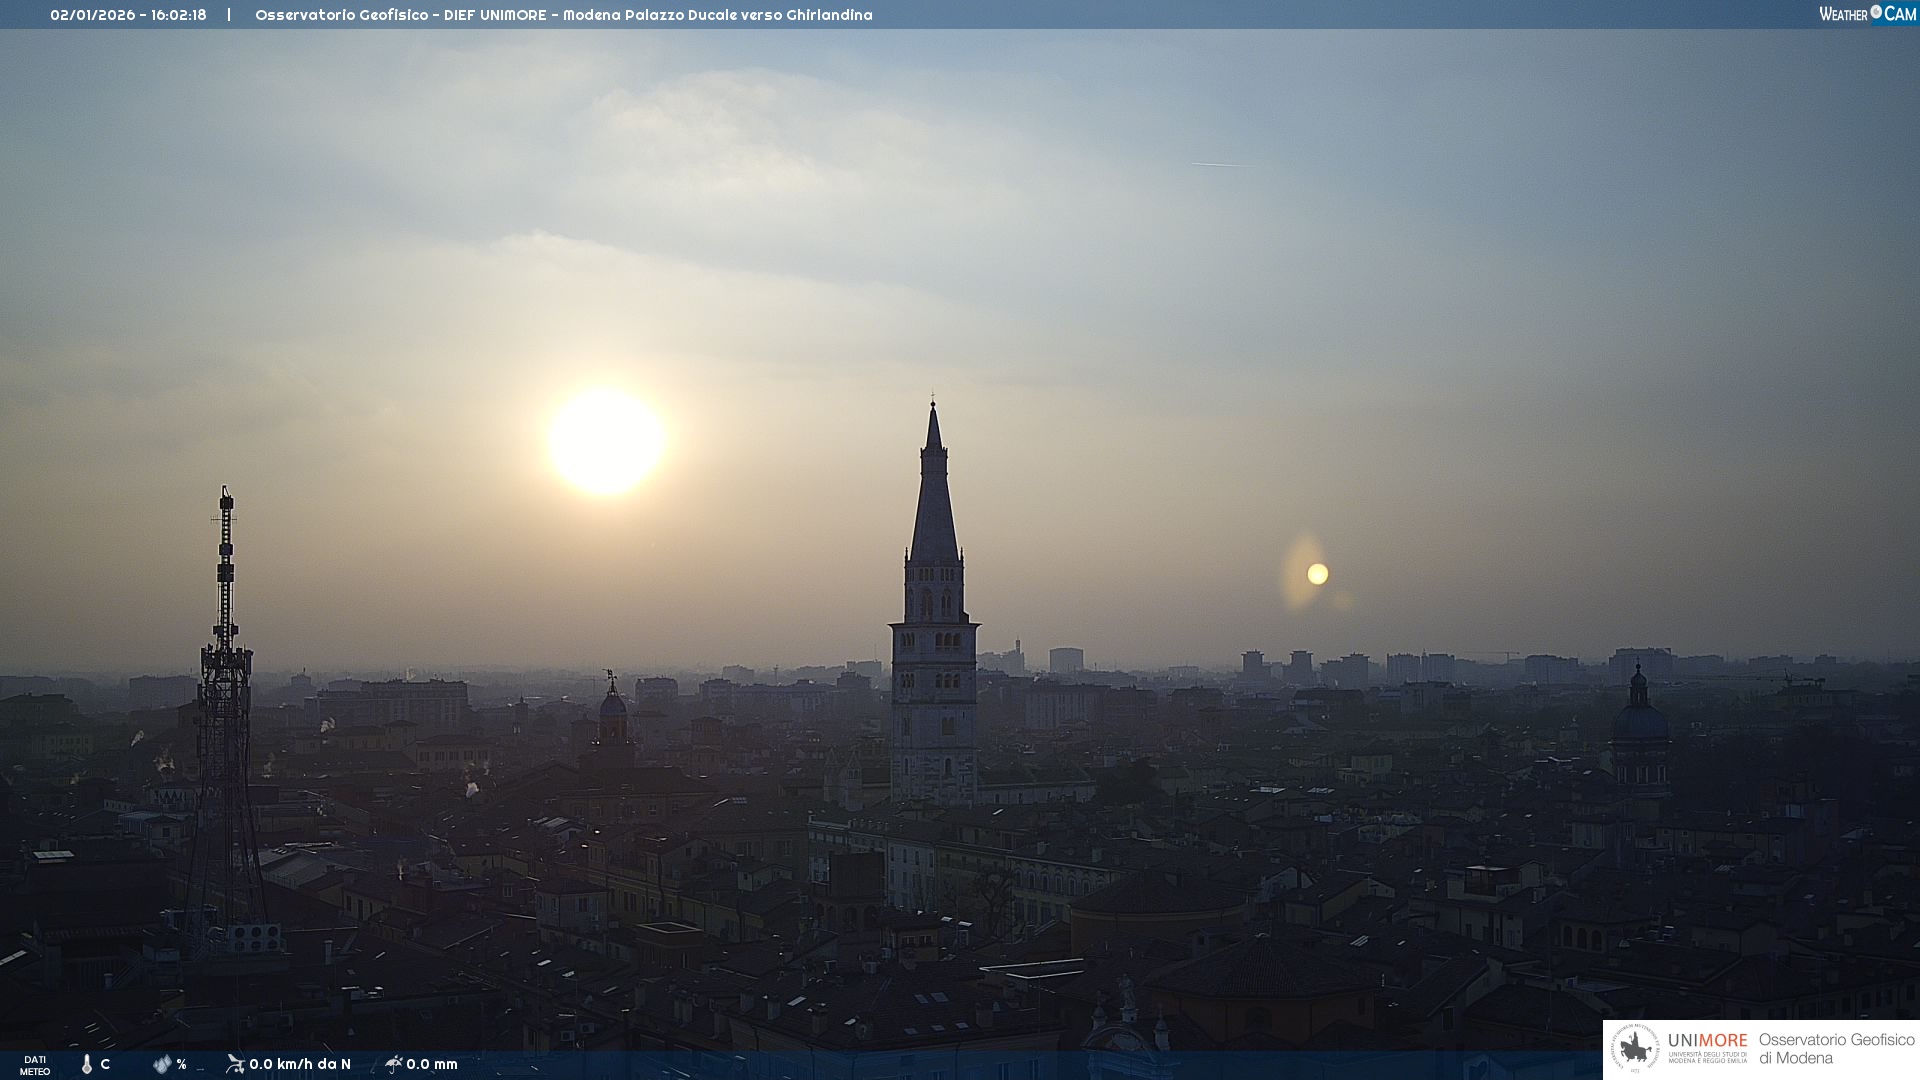Viewport: 1920px width, 1080px height.
Task: Click the wind anemometer icon
Action: click(235, 1064)
